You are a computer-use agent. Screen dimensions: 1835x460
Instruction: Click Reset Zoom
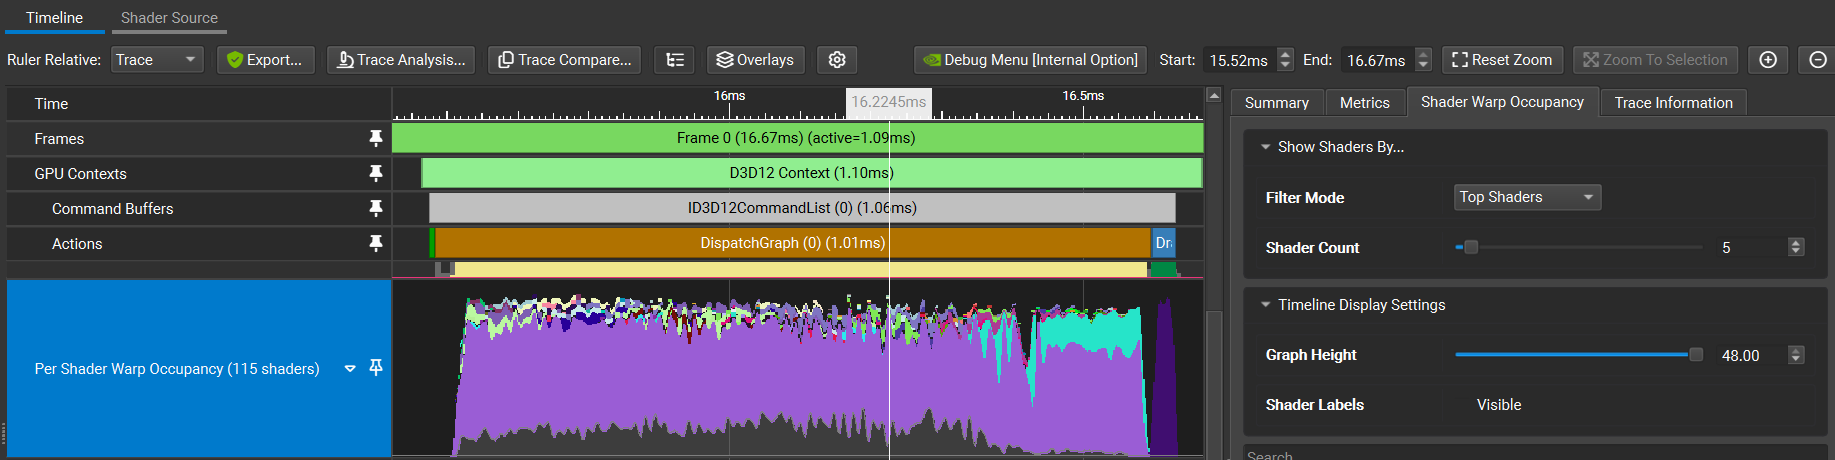coord(1502,60)
